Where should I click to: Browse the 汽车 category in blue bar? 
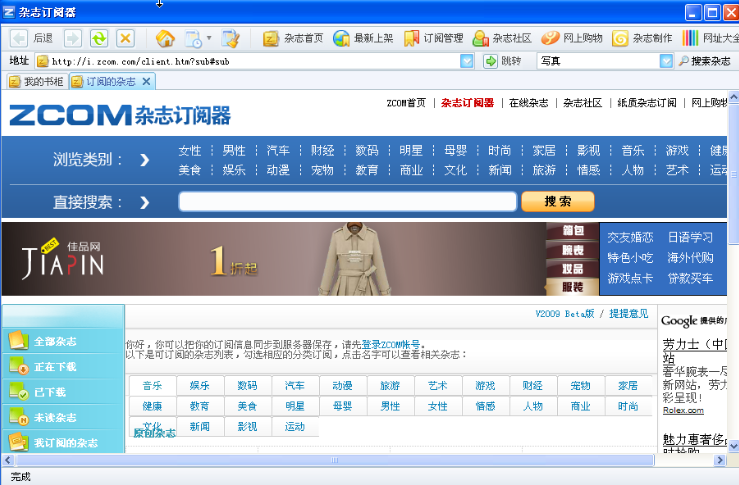[x=278, y=151]
